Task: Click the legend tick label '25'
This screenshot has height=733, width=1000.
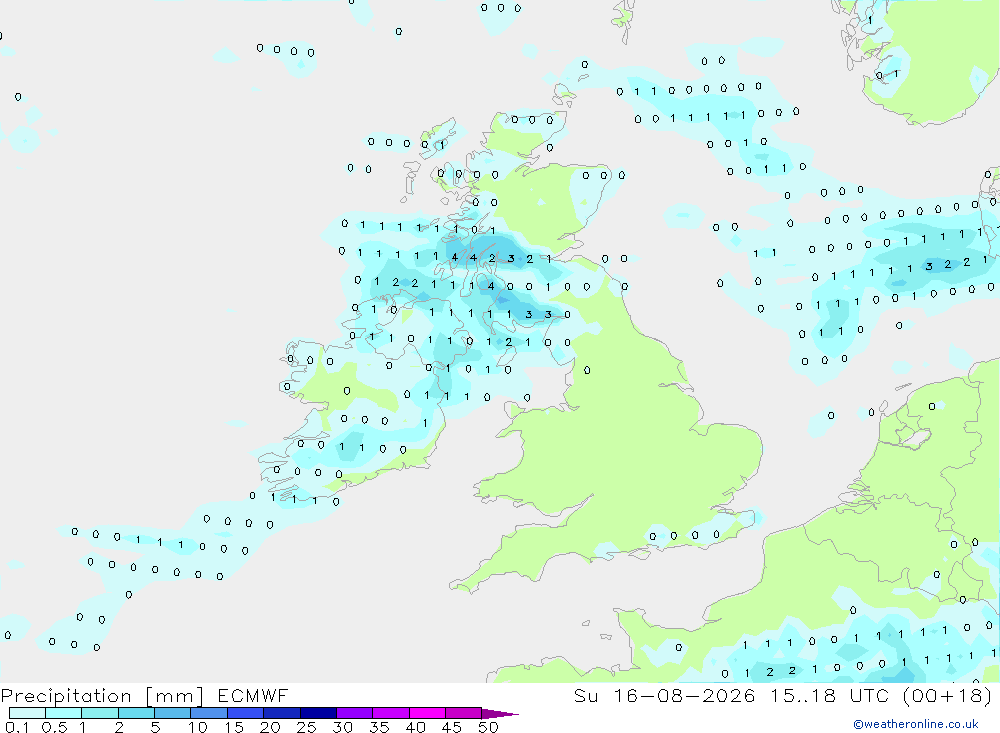Action: click(306, 727)
